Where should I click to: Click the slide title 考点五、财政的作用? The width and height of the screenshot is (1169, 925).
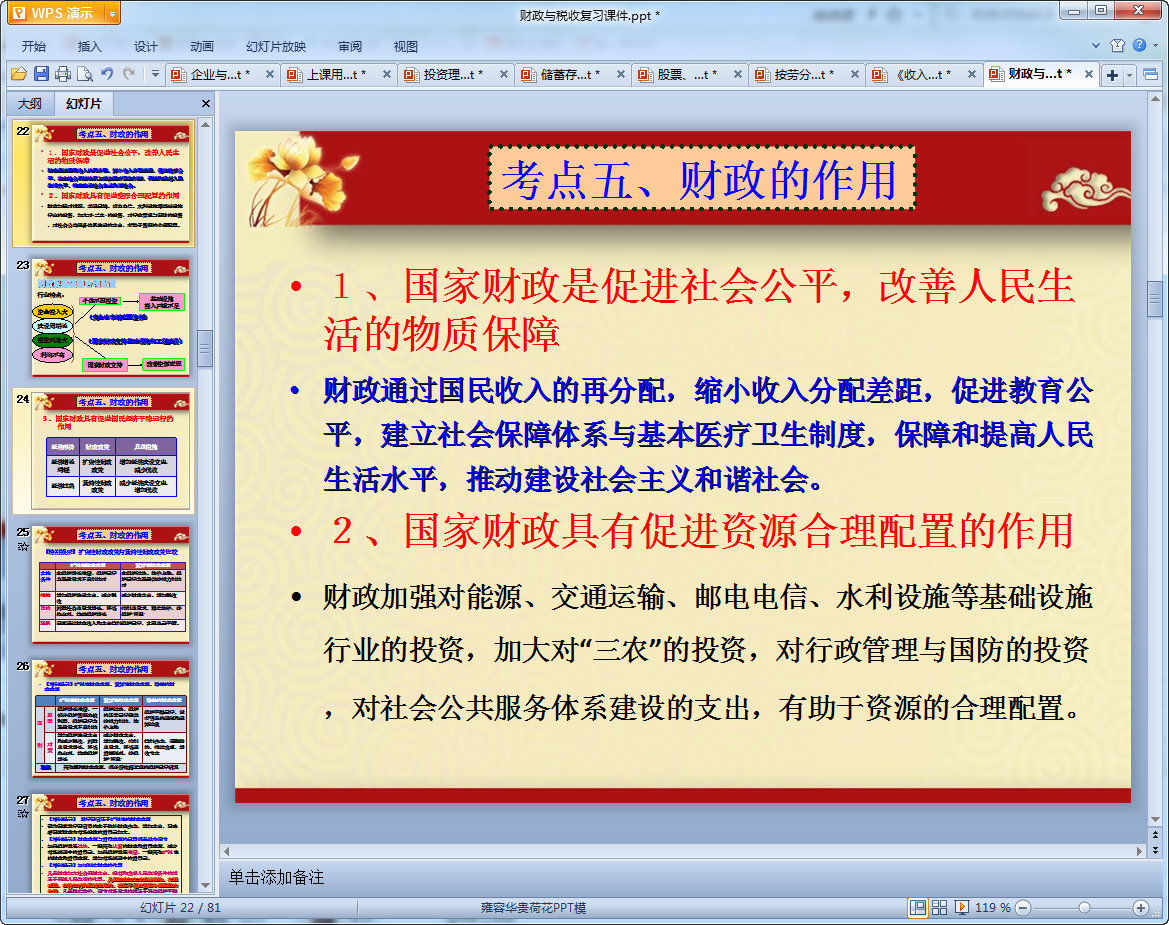702,178
